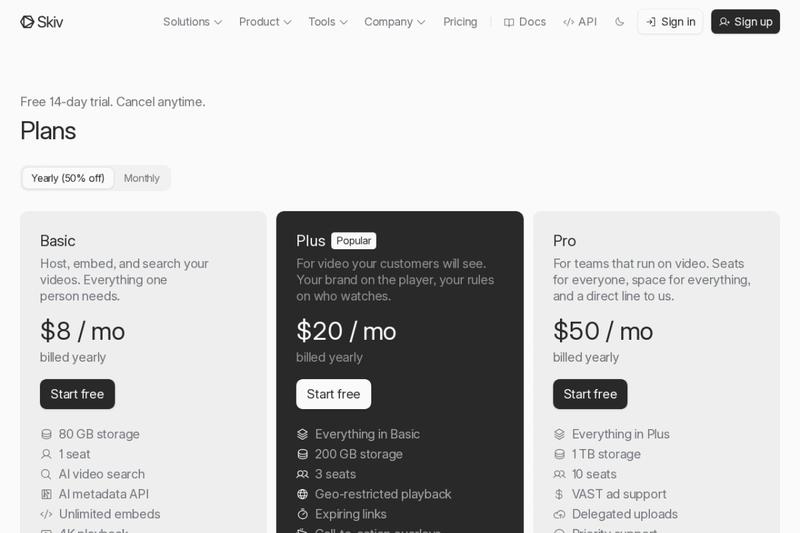The width and height of the screenshot is (800, 533).
Task: Open the Company dropdown menu
Action: (x=394, y=22)
